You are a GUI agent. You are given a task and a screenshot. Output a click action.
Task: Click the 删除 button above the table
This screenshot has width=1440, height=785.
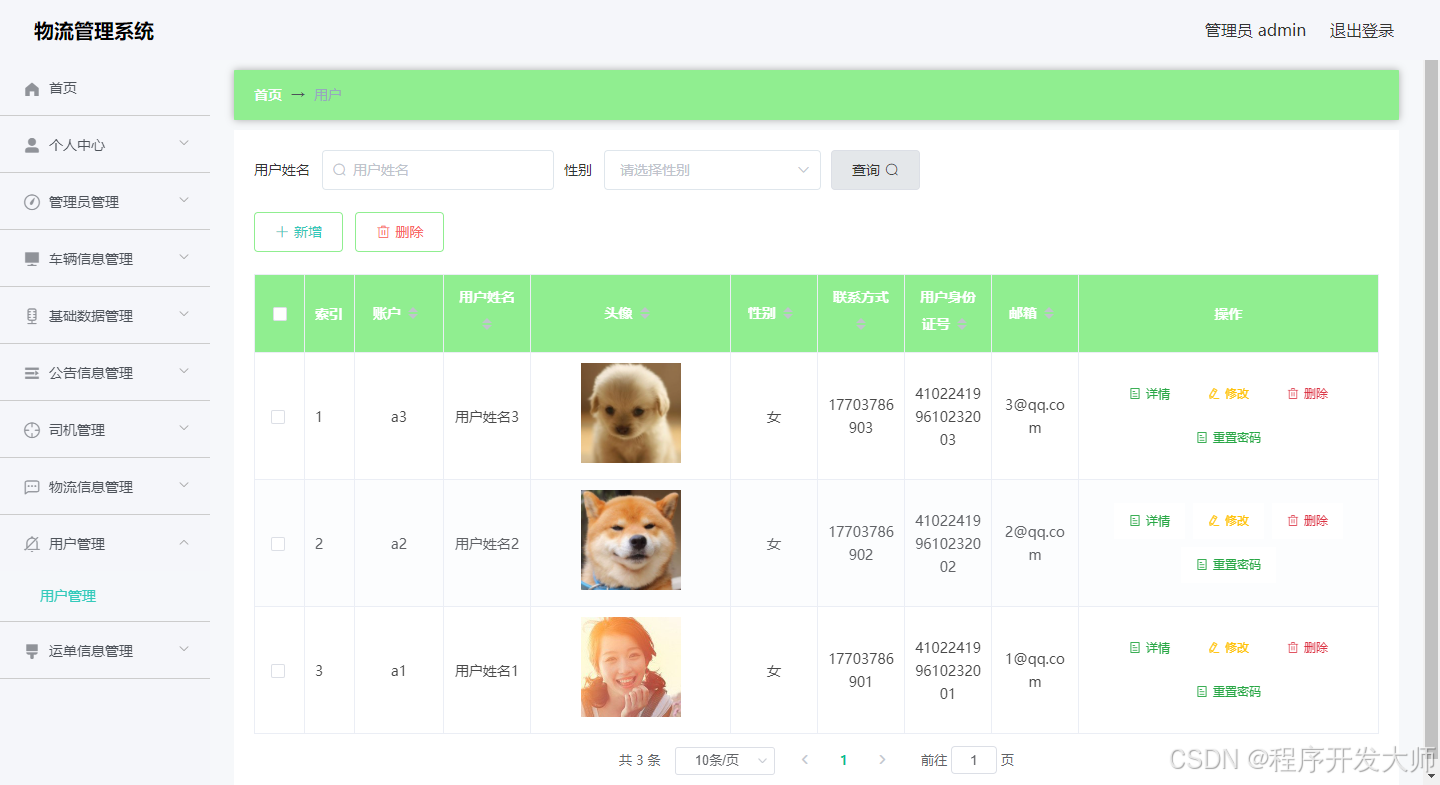click(399, 232)
